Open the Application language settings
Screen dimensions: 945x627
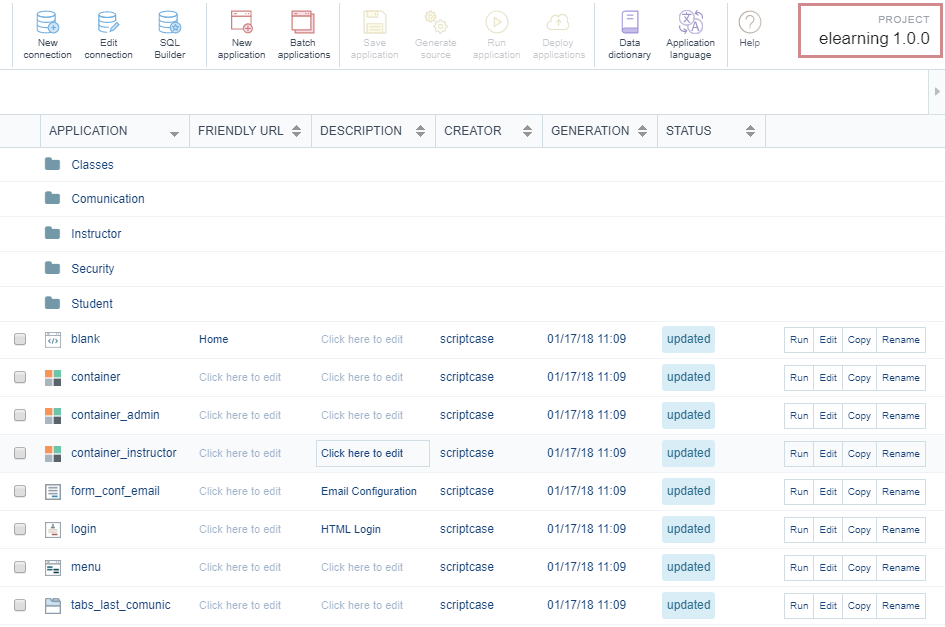click(690, 34)
